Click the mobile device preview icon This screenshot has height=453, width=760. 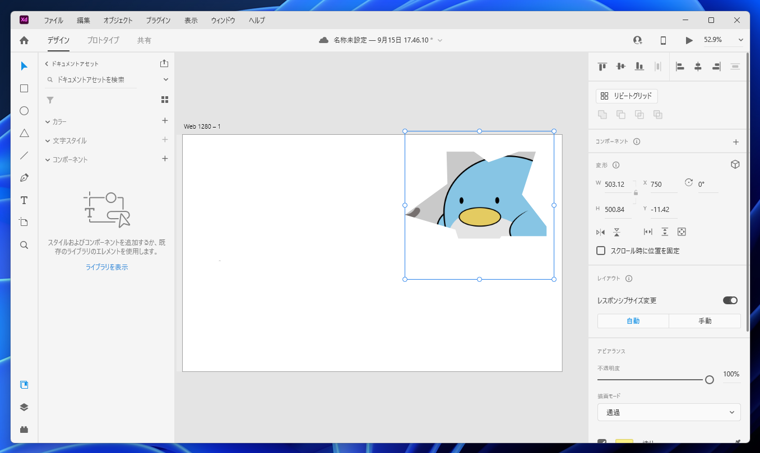[x=663, y=40]
